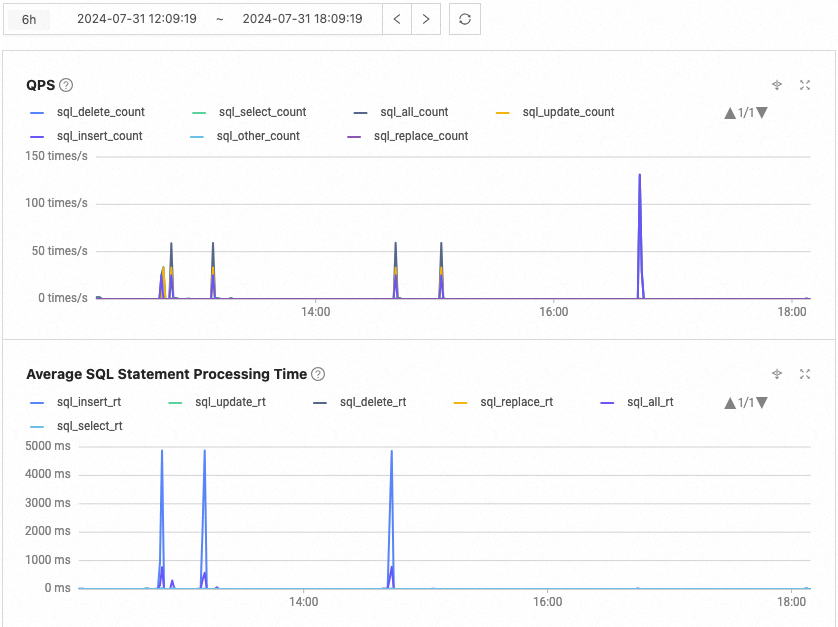Toggle sql_delete_count legend series
Viewport: 838px width, 627px height.
(88, 112)
